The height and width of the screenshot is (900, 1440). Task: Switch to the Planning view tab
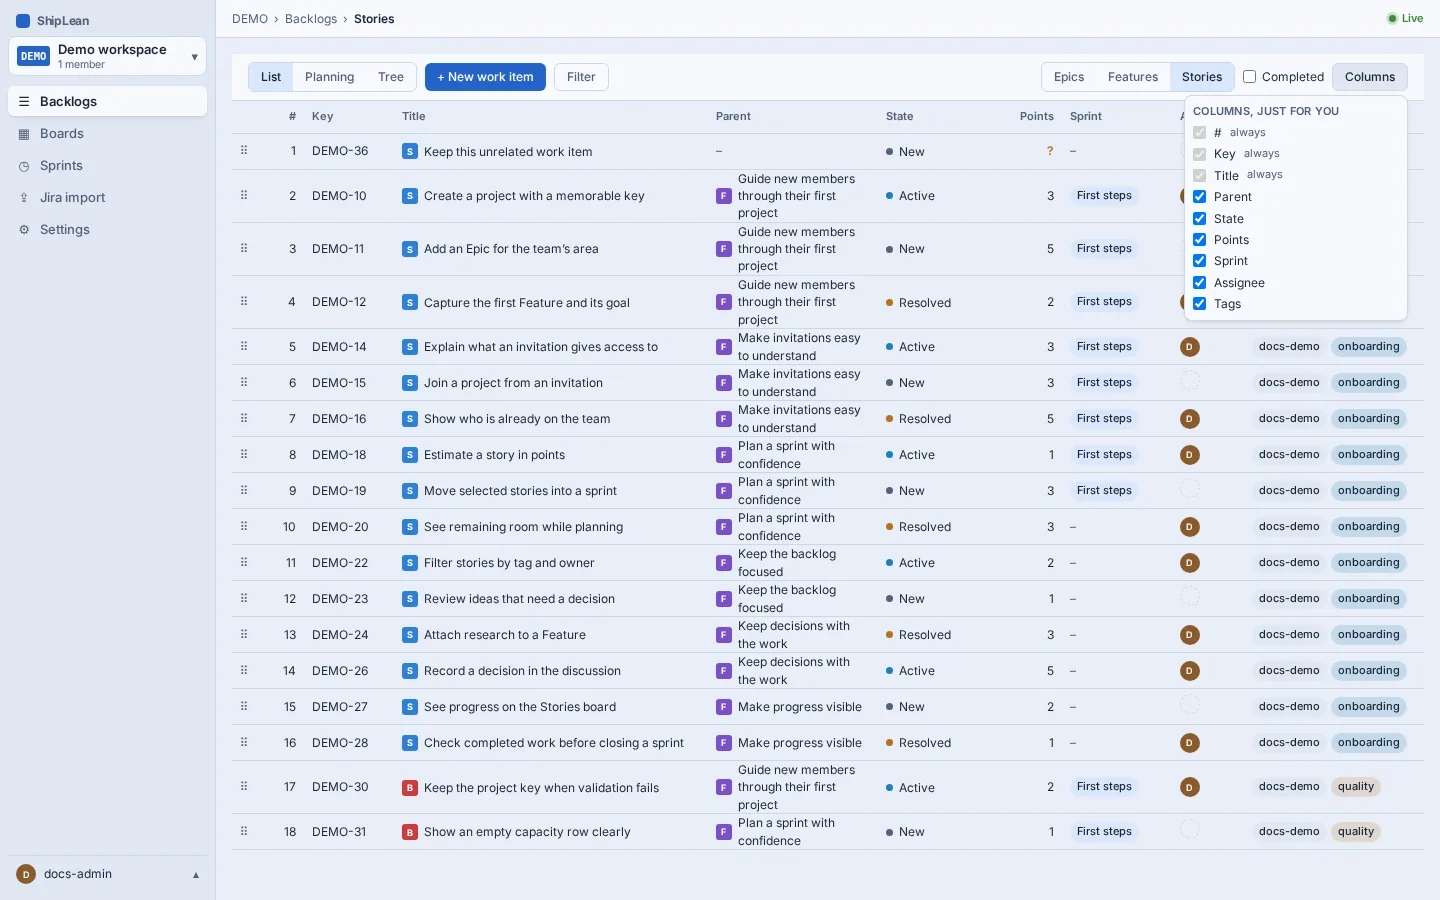click(x=330, y=77)
